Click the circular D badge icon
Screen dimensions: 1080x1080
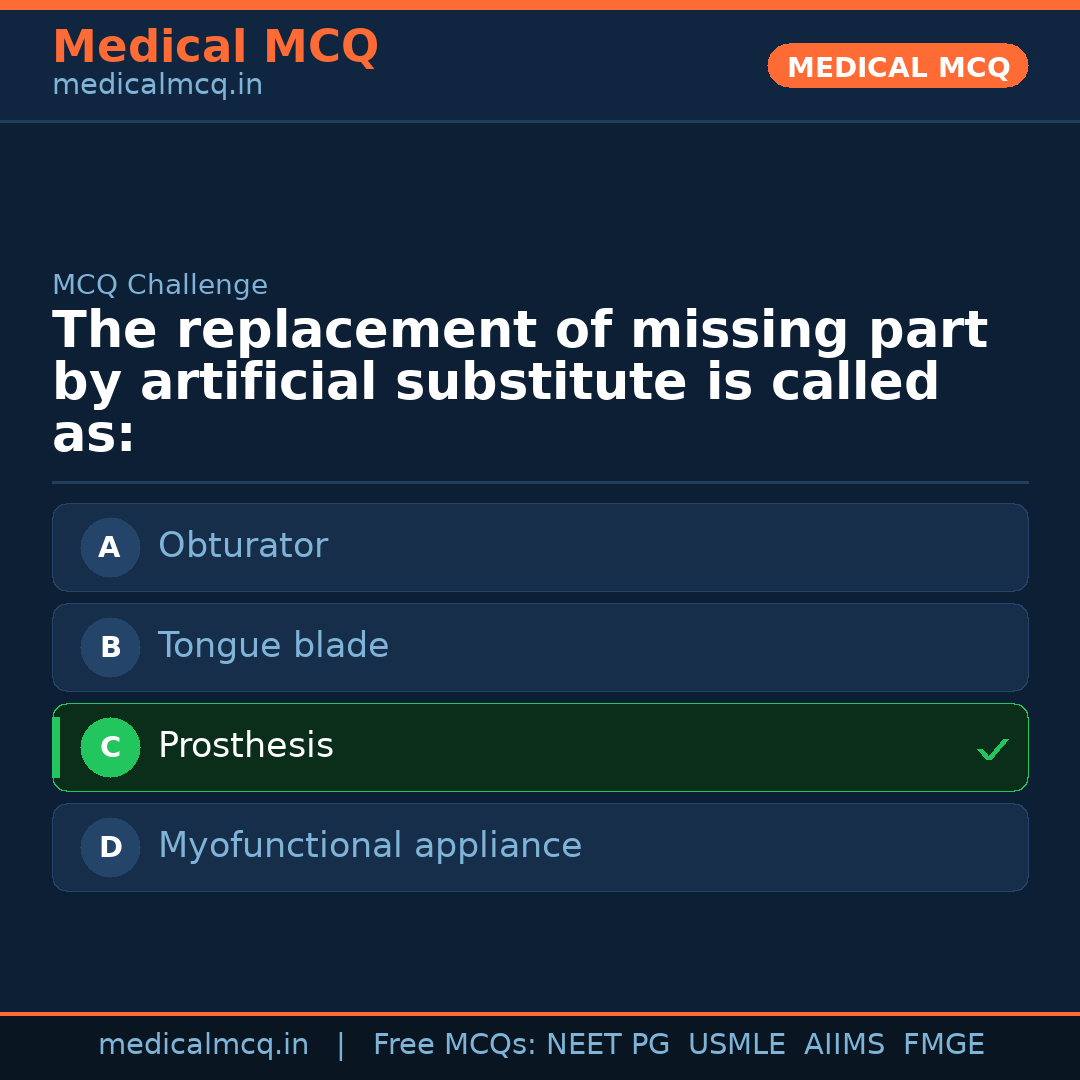[x=110, y=847]
